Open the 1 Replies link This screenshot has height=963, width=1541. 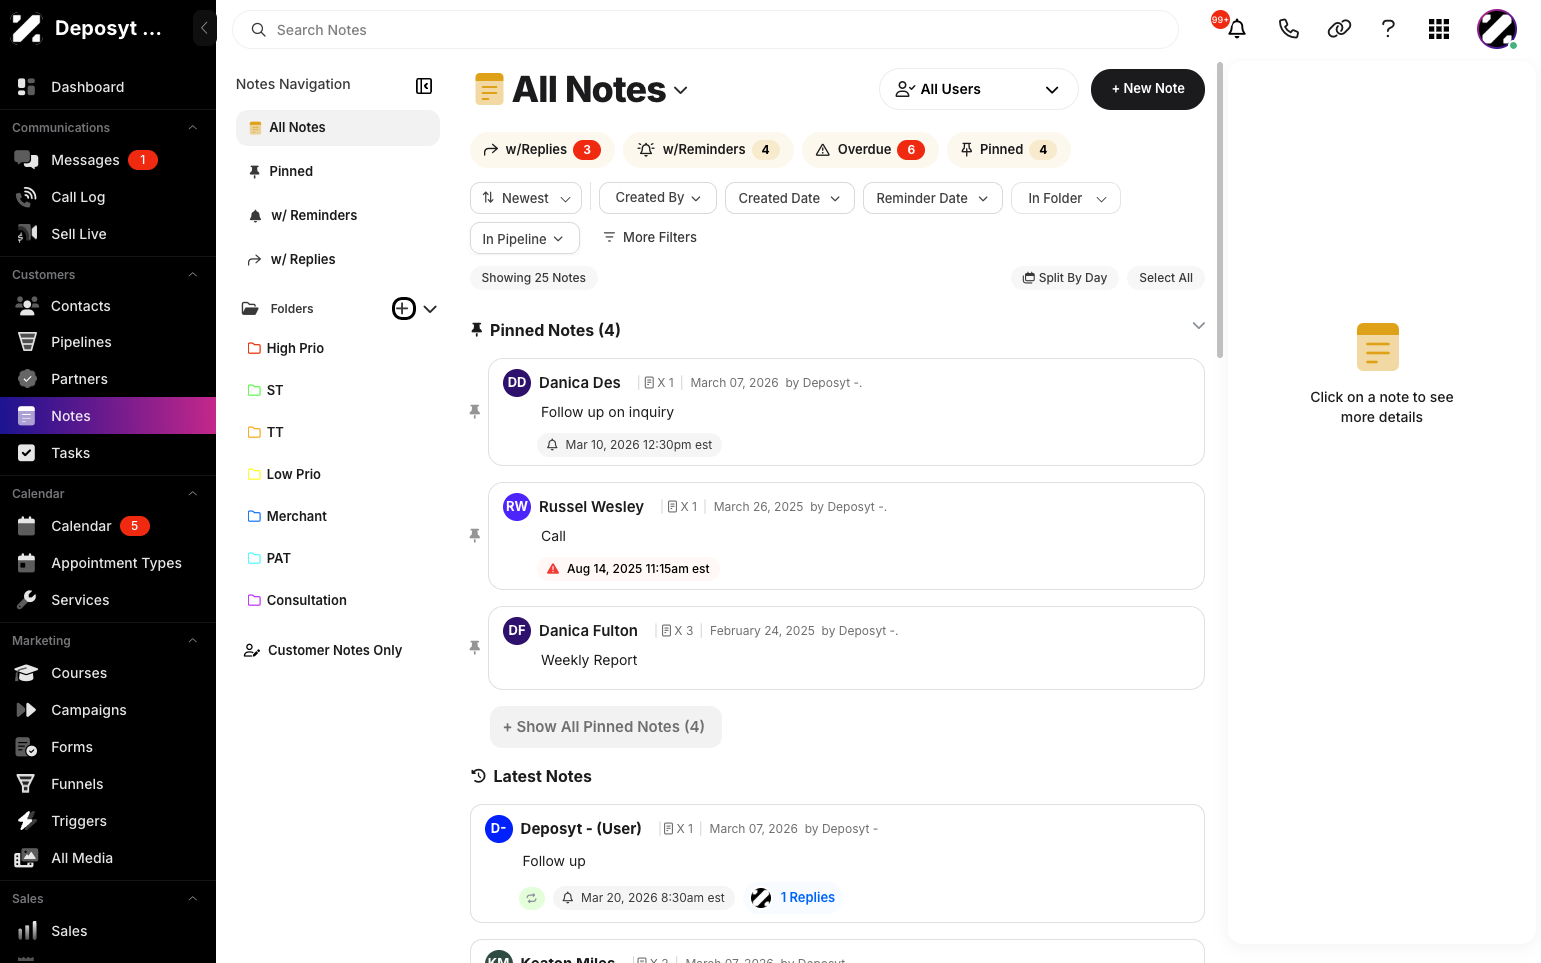(808, 898)
